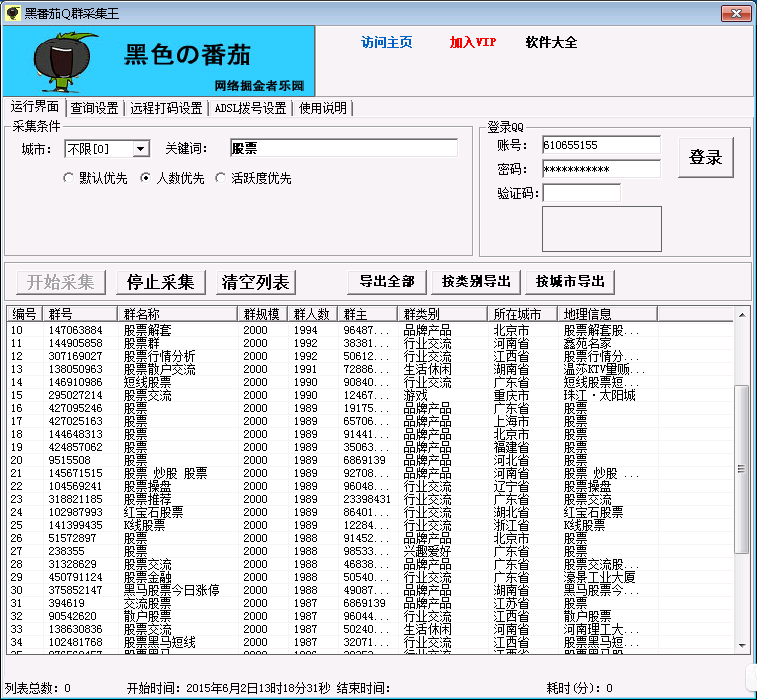Switch to the 查询设置 tab
The height and width of the screenshot is (700, 757).
pyautogui.click(x=95, y=108)
